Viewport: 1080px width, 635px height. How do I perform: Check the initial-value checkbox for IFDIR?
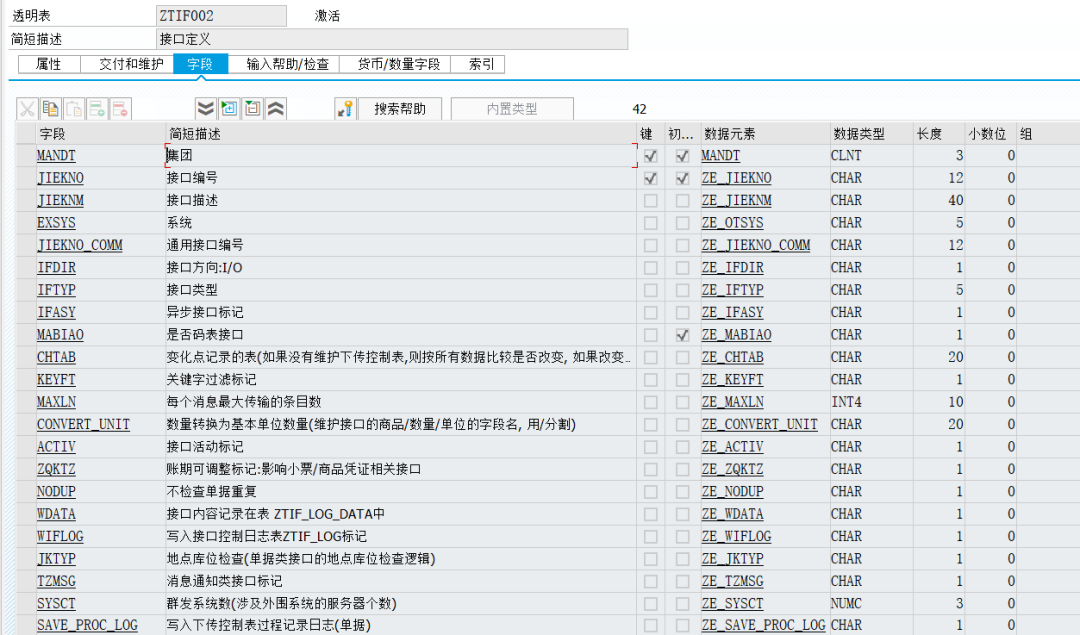coord(682,268)
